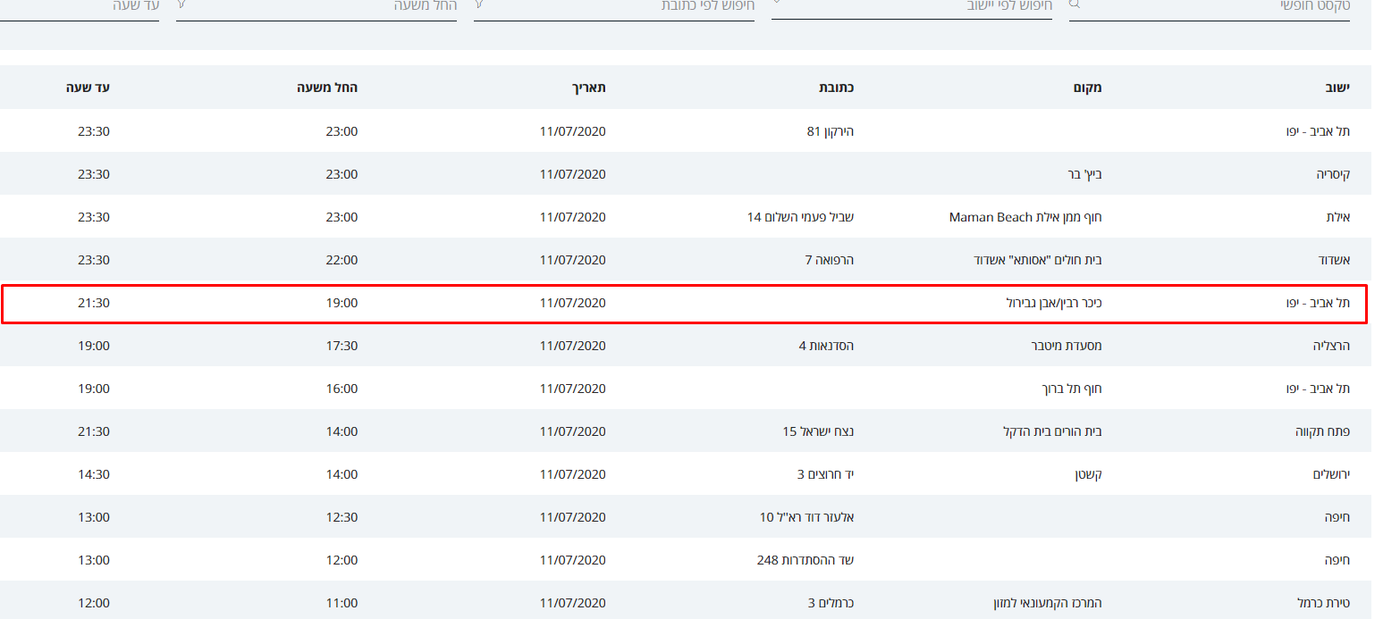Select the 'עד שעה' end-time filter field
The width and height of the screenshot is (1400, 619).
pos(90,7)
